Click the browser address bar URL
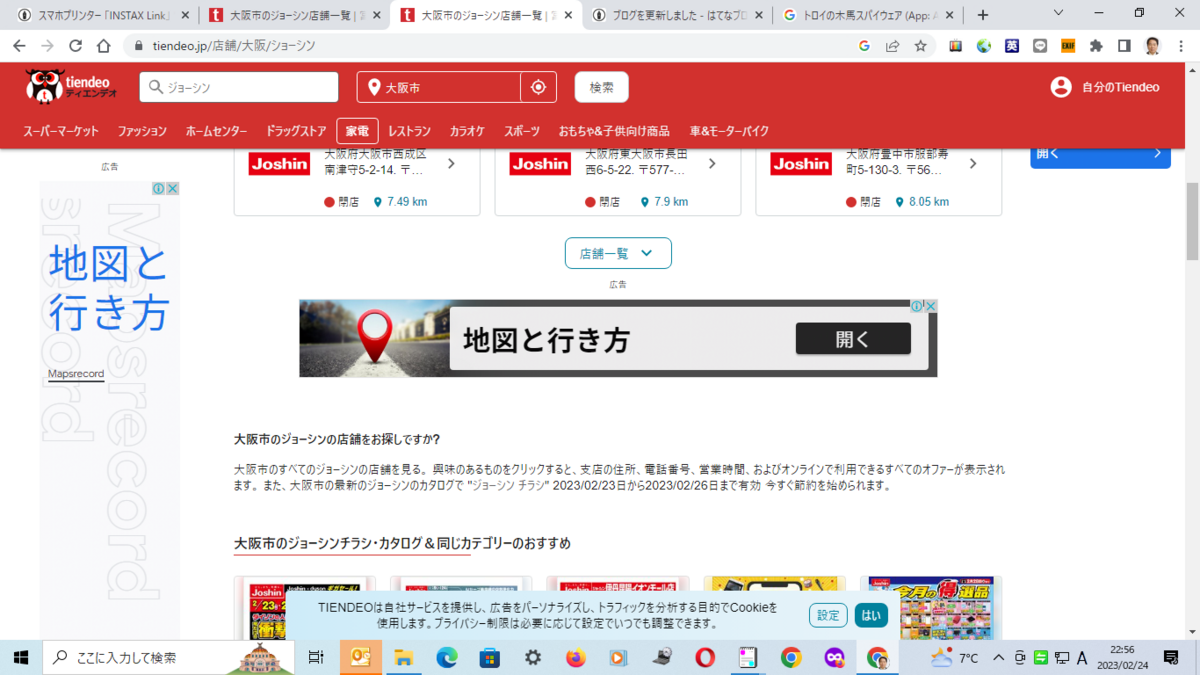 click(234, 46)
